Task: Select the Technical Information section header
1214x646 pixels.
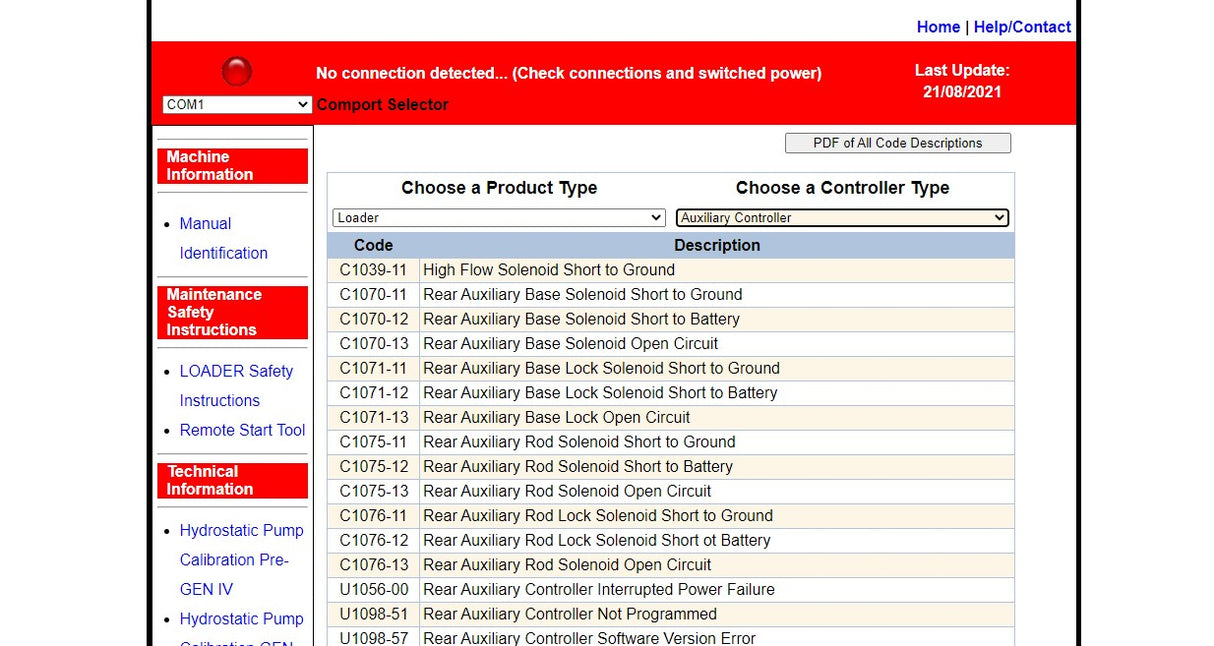Action: (232, 480)
